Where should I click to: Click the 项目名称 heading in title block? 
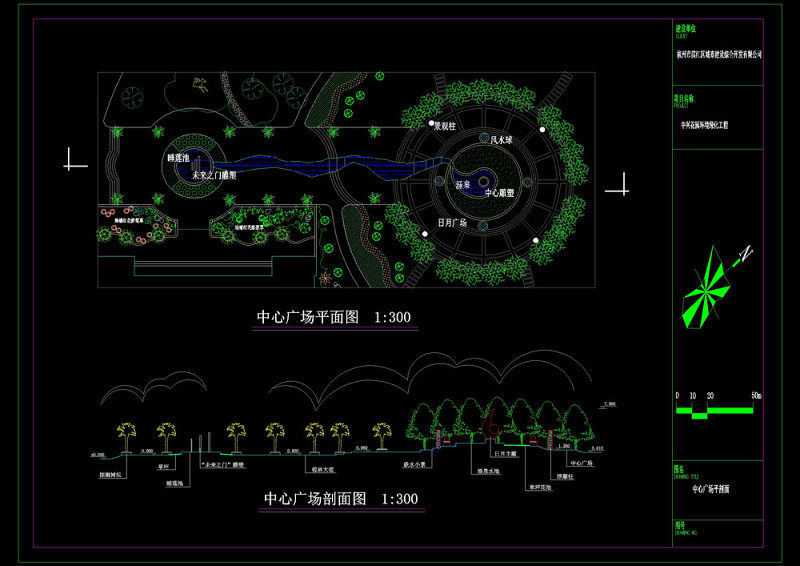[x=684, y=99]
